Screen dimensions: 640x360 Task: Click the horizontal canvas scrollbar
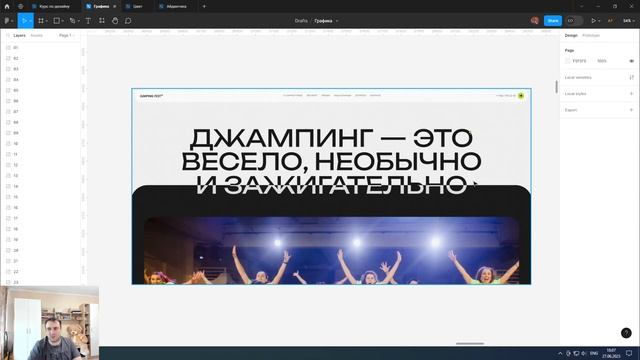point(470,344)
